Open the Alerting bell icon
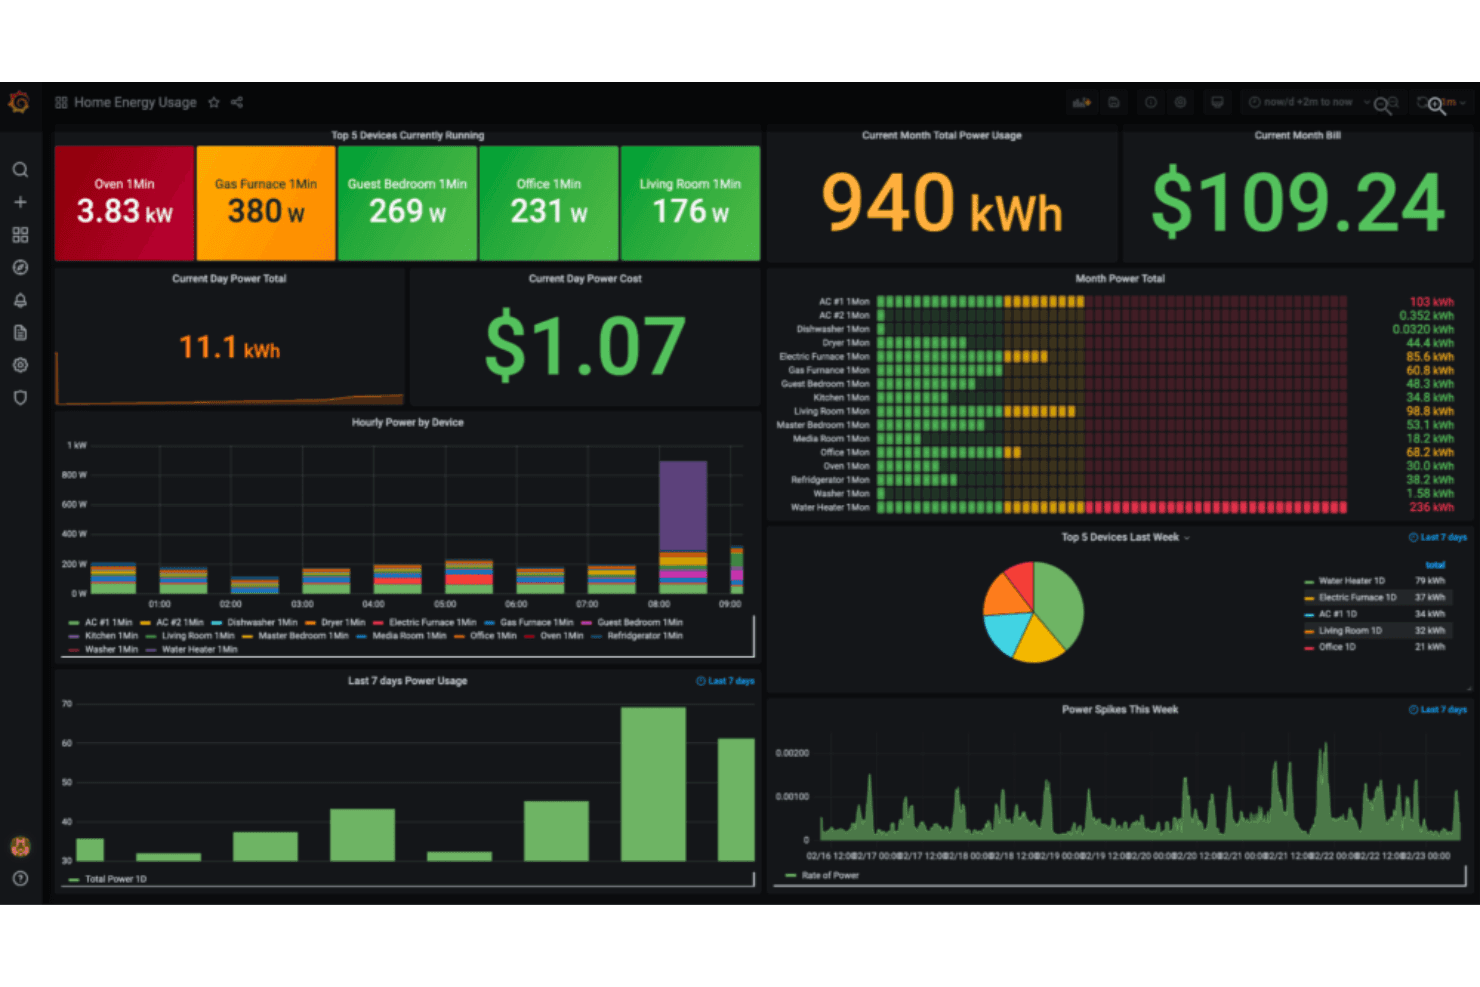Screen dimensions: 1480x987 (20, 300)
